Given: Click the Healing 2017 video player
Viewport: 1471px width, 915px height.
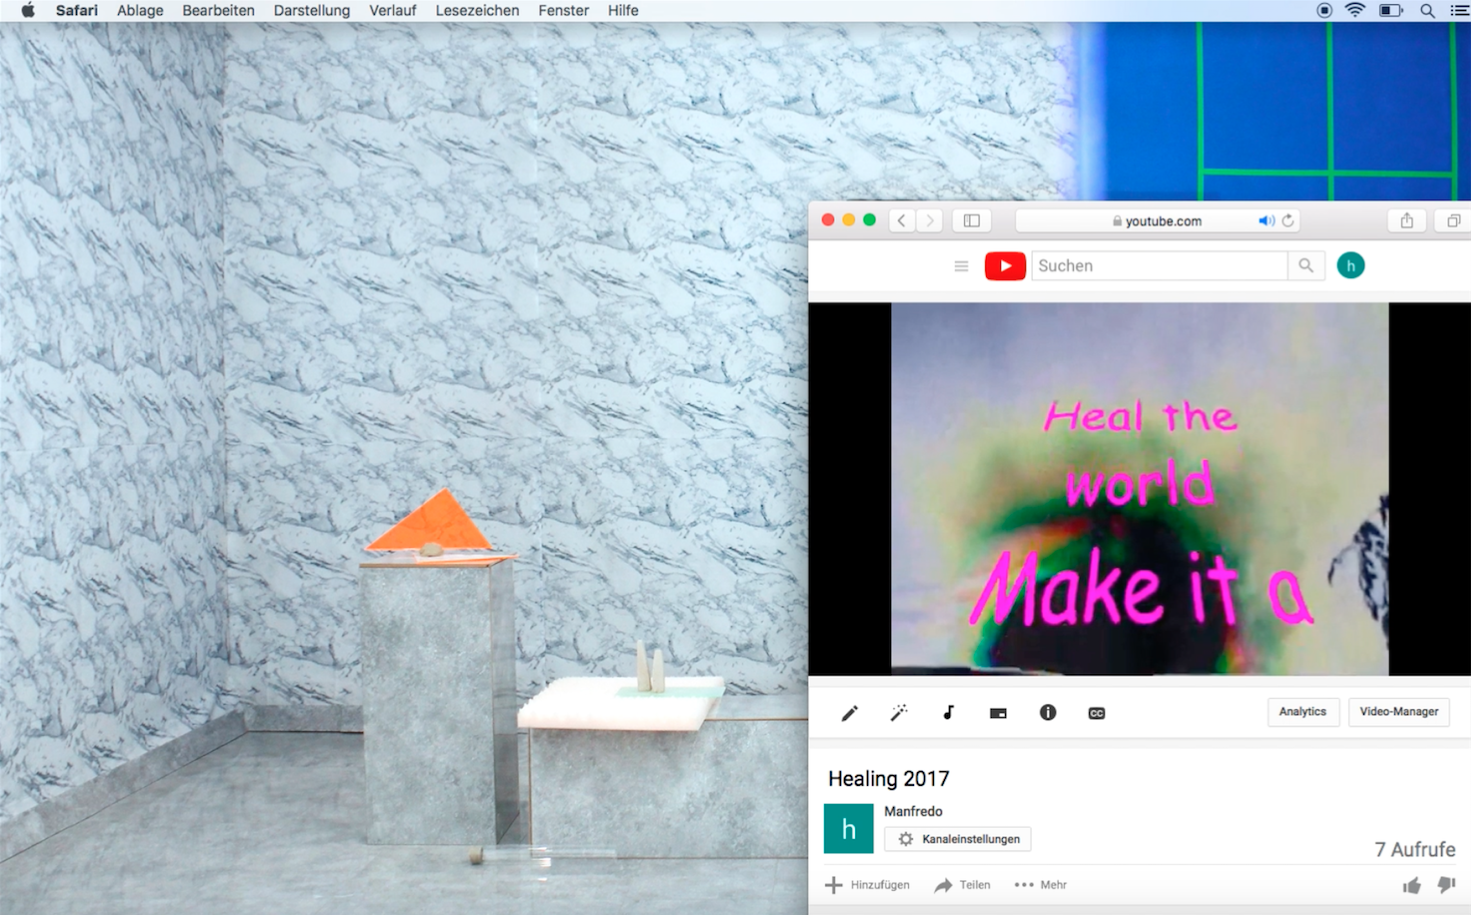Looking at the screenshot, I should (1139, 489).
